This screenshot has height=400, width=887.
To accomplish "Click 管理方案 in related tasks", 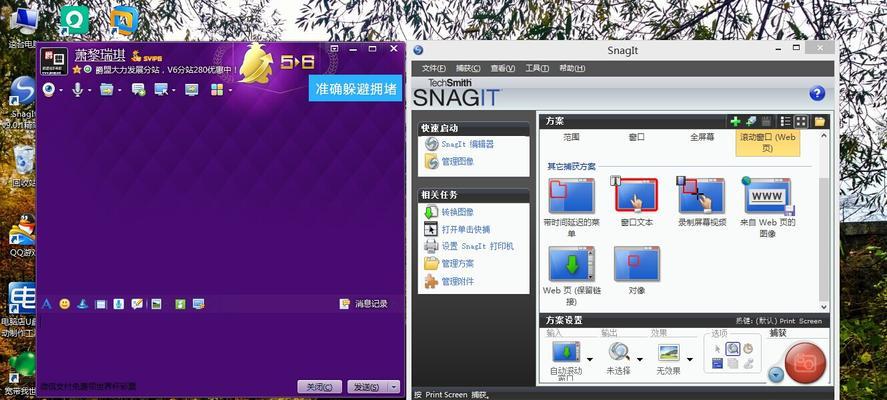I will pos(449,264).
